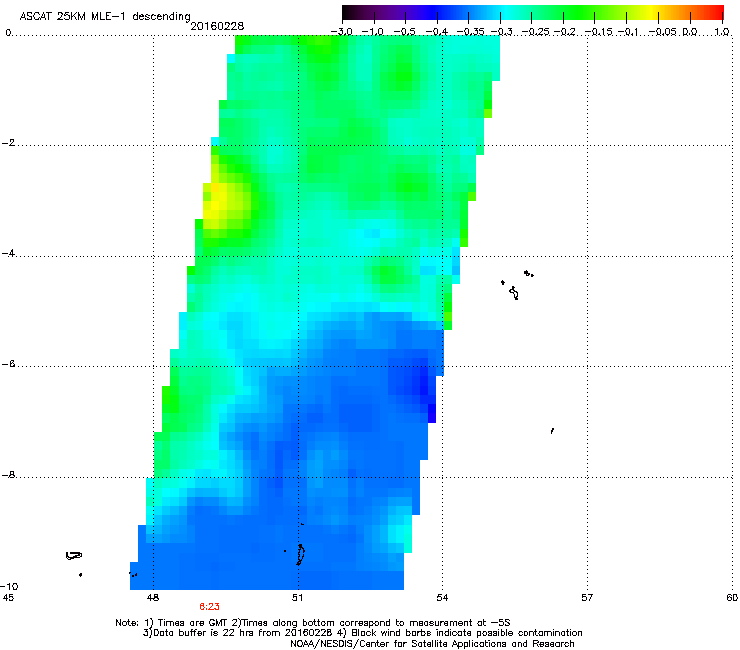Click the "-0.05" color bar label

pyautogui.click(x=663, y=32)
